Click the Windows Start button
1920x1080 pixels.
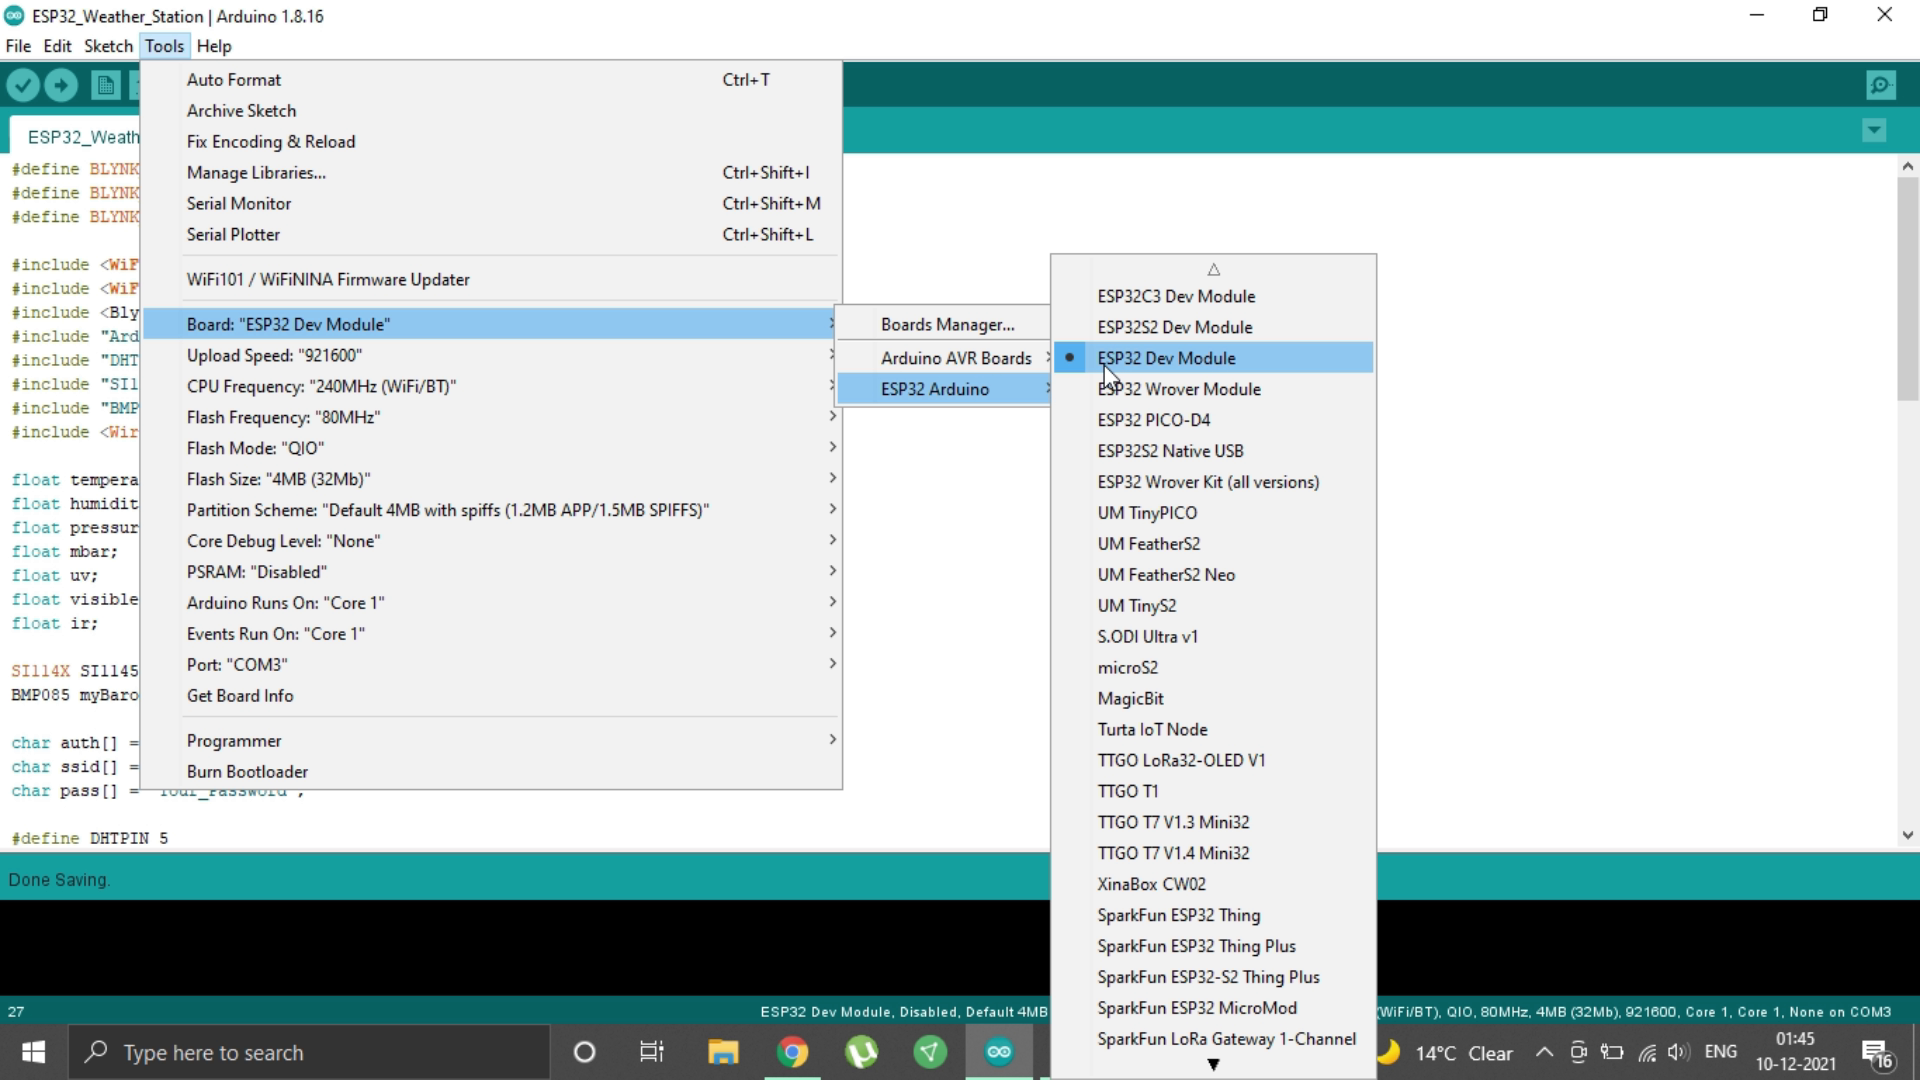tap(33, 1052)
